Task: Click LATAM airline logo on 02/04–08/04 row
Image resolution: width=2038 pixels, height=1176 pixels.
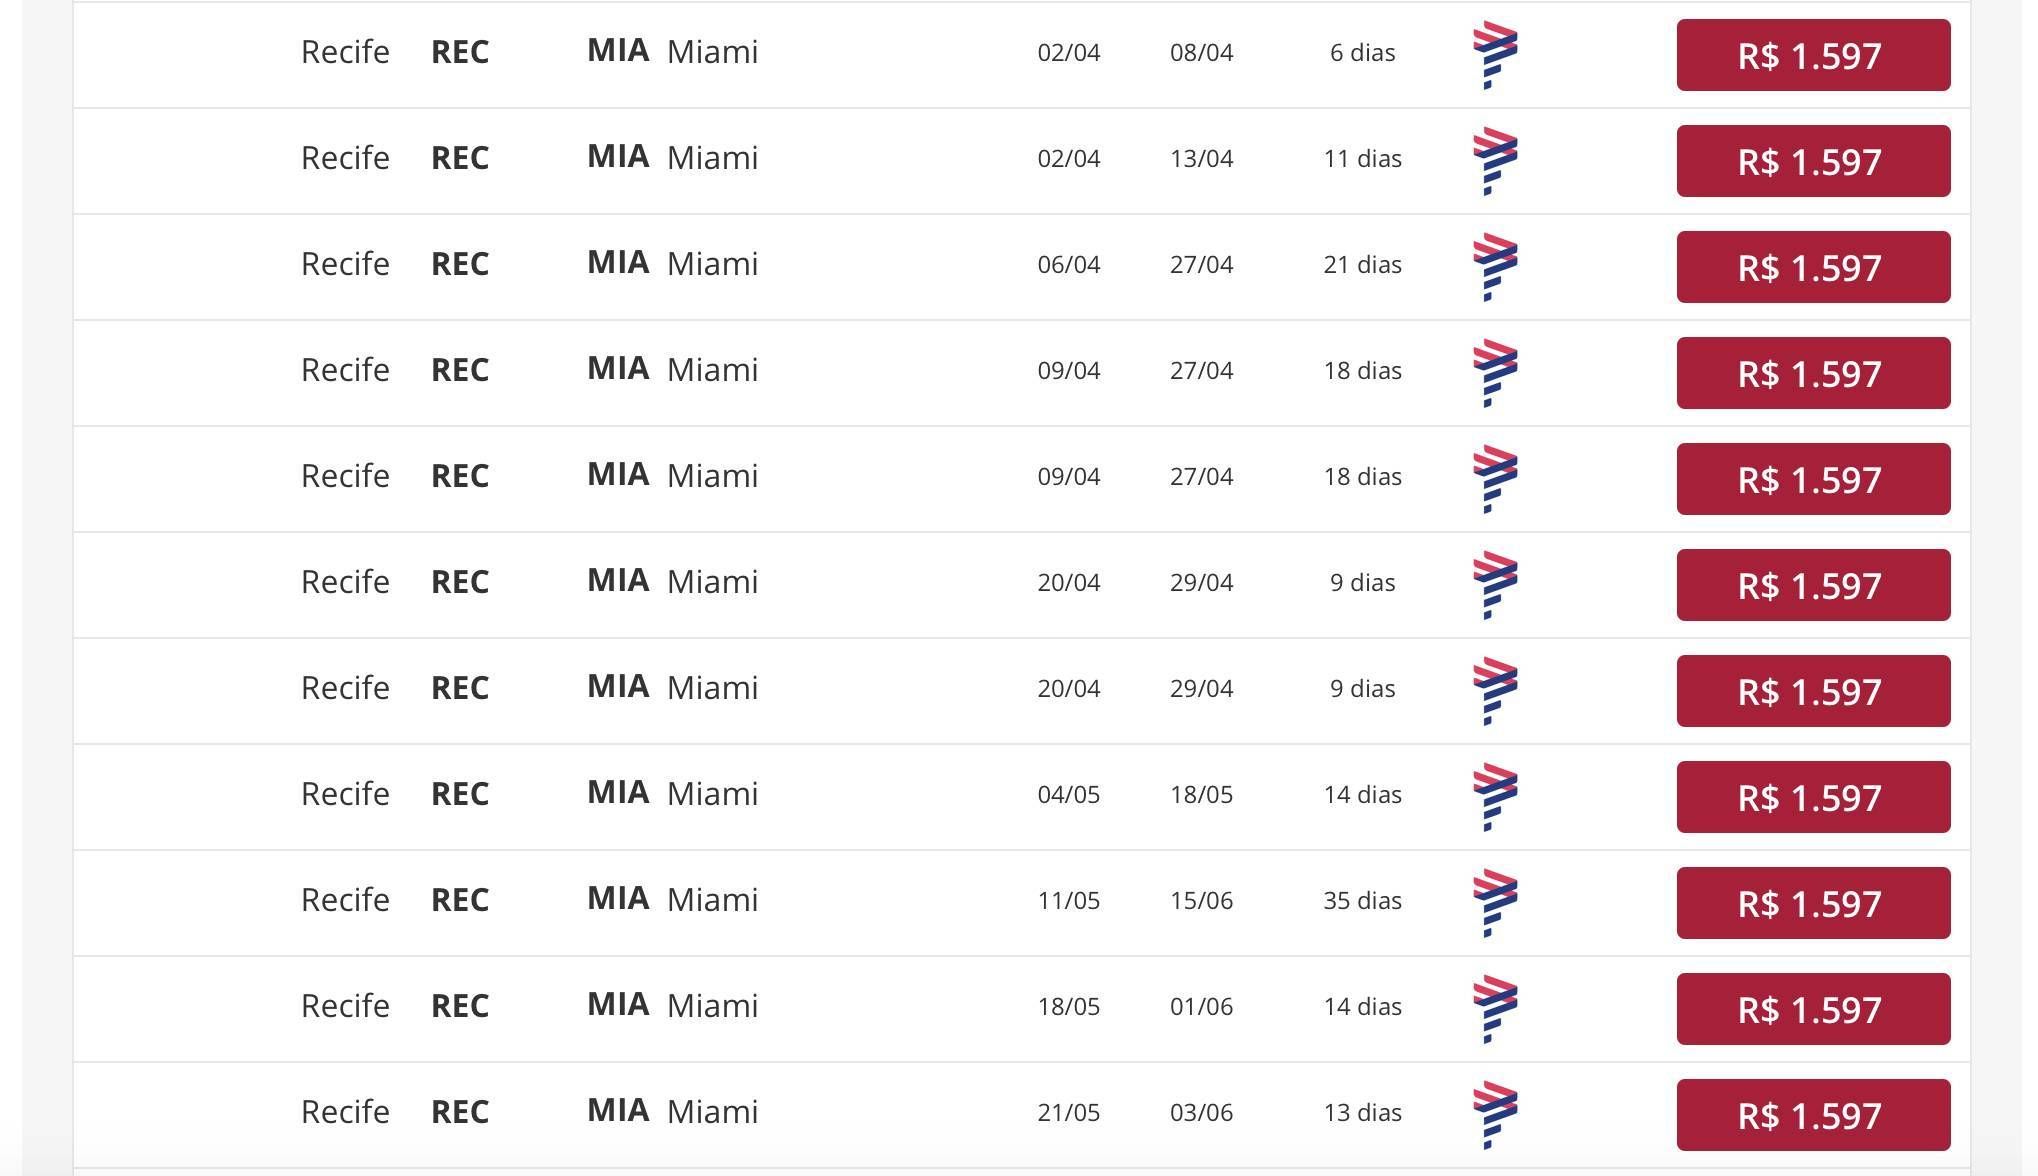Action: click(1495, 55)
